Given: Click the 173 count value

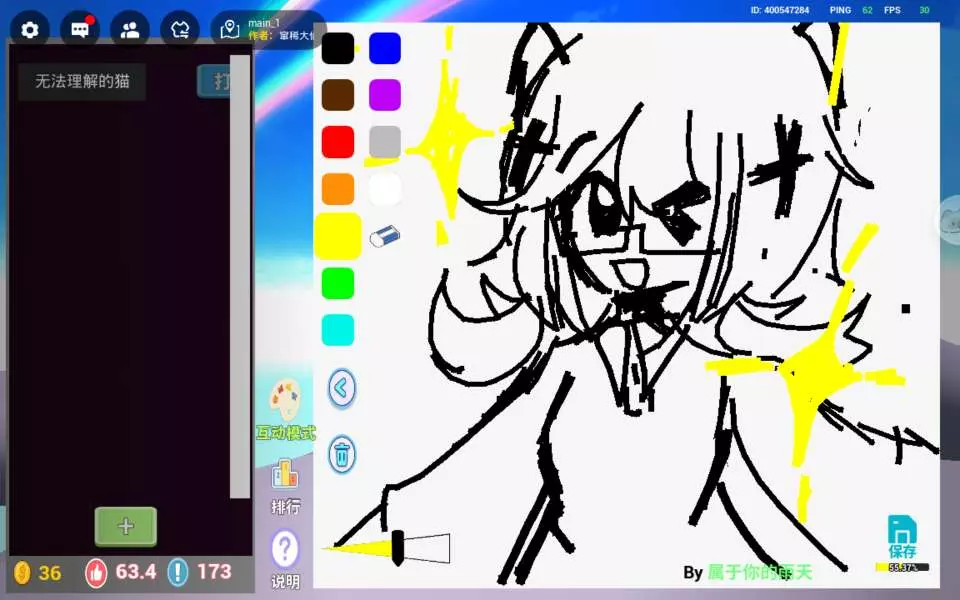Looking at the screenshot, I should 214,572.
